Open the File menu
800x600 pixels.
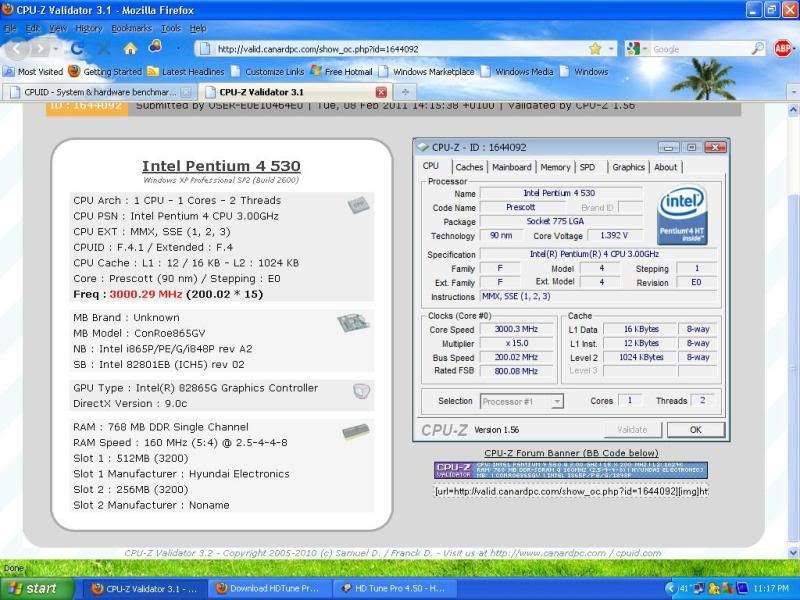(10, 29)
